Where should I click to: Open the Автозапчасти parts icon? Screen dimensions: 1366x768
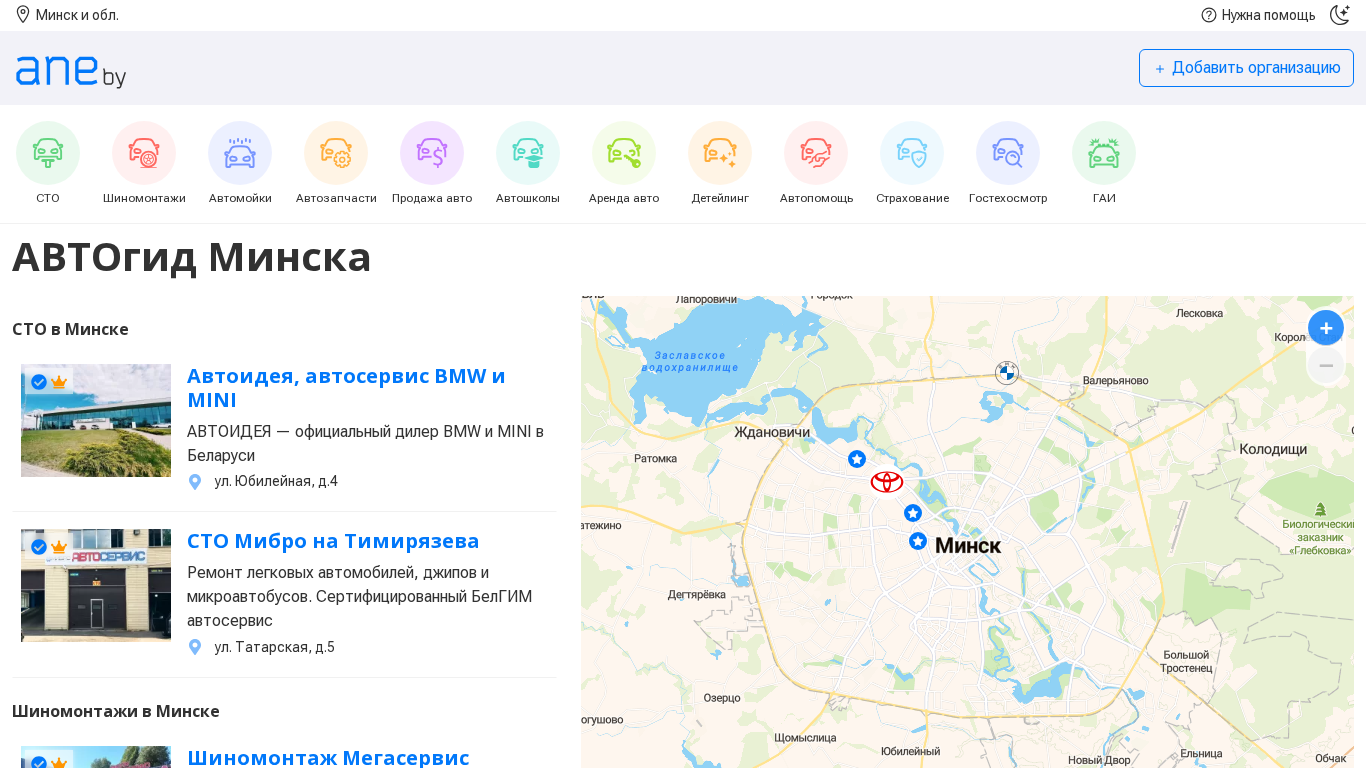(336, 153)
